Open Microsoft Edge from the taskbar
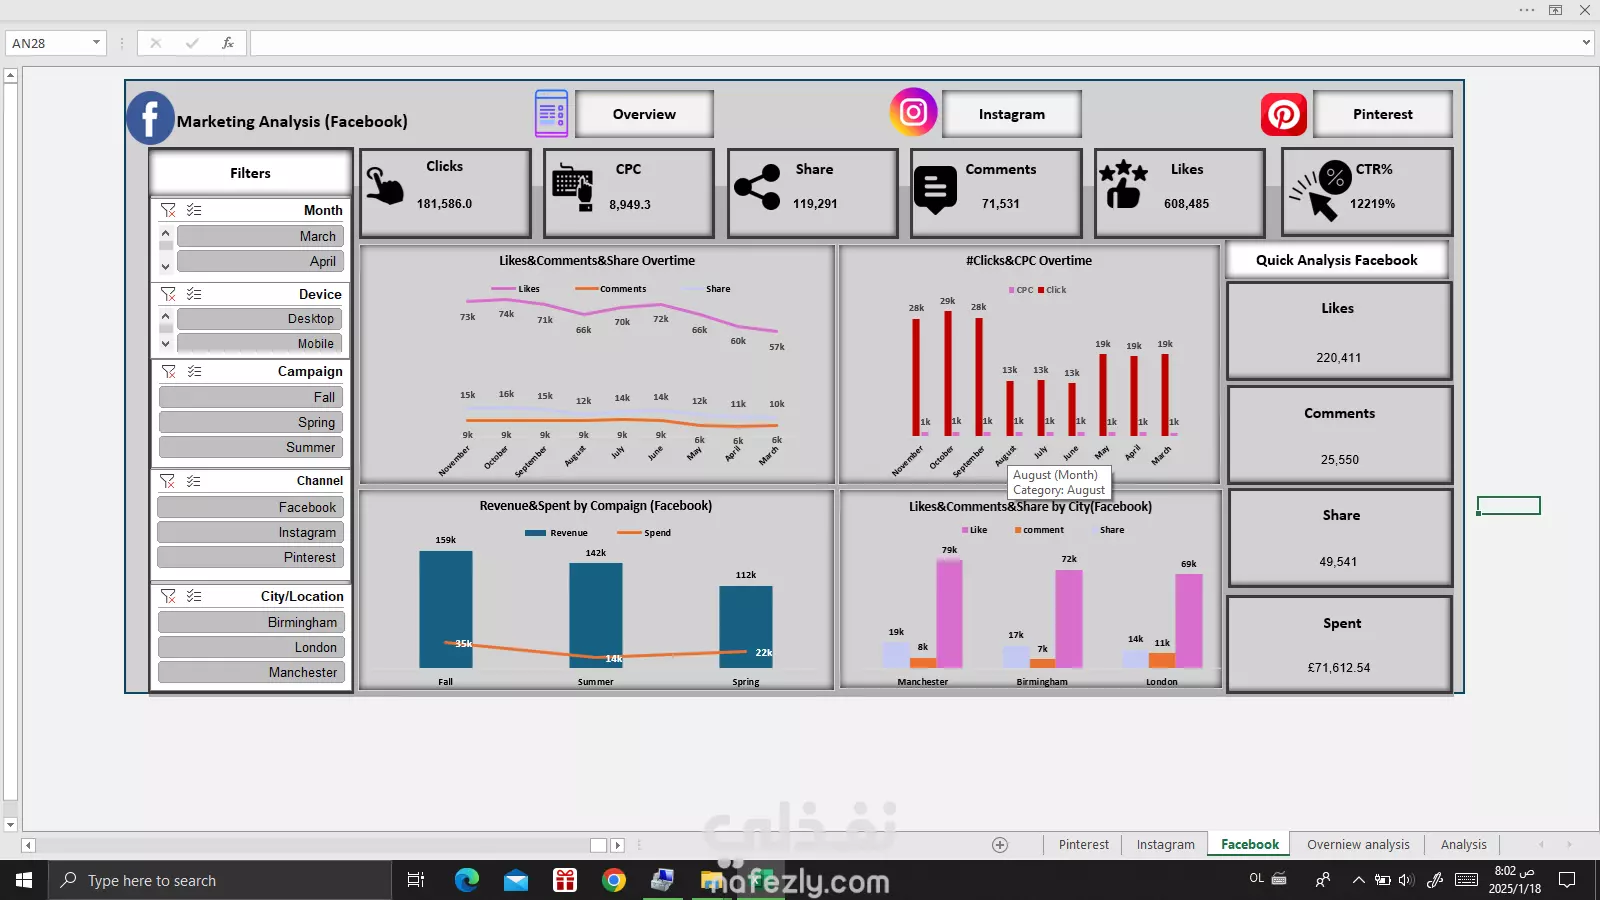This screenshot has height=900, width=1600. click(467, 880)
